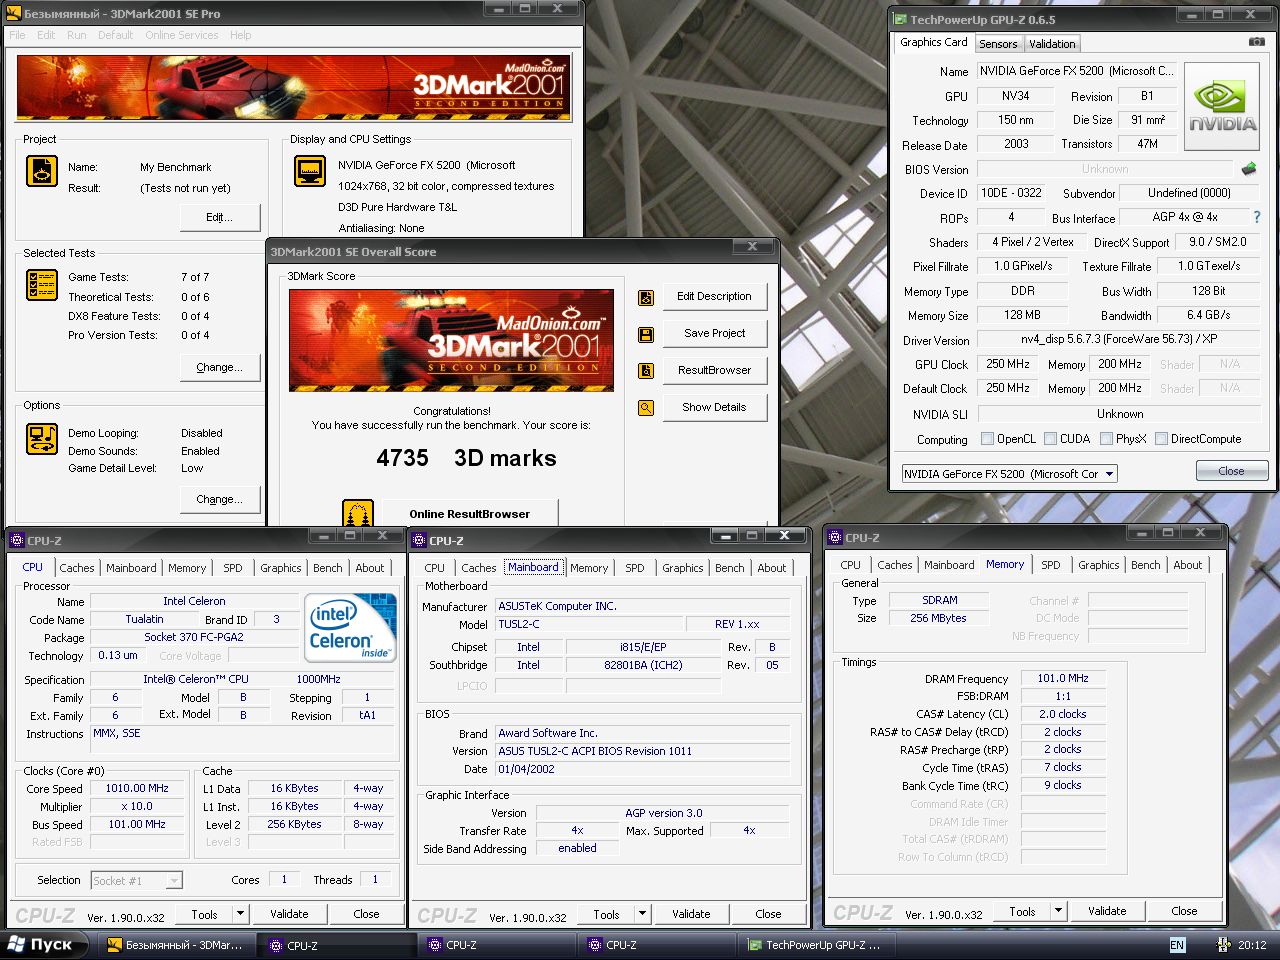Click Close button in GPU-Z window
Image resolution: width=1280 pixels, height=960 pixels.
pos(1231,471)
